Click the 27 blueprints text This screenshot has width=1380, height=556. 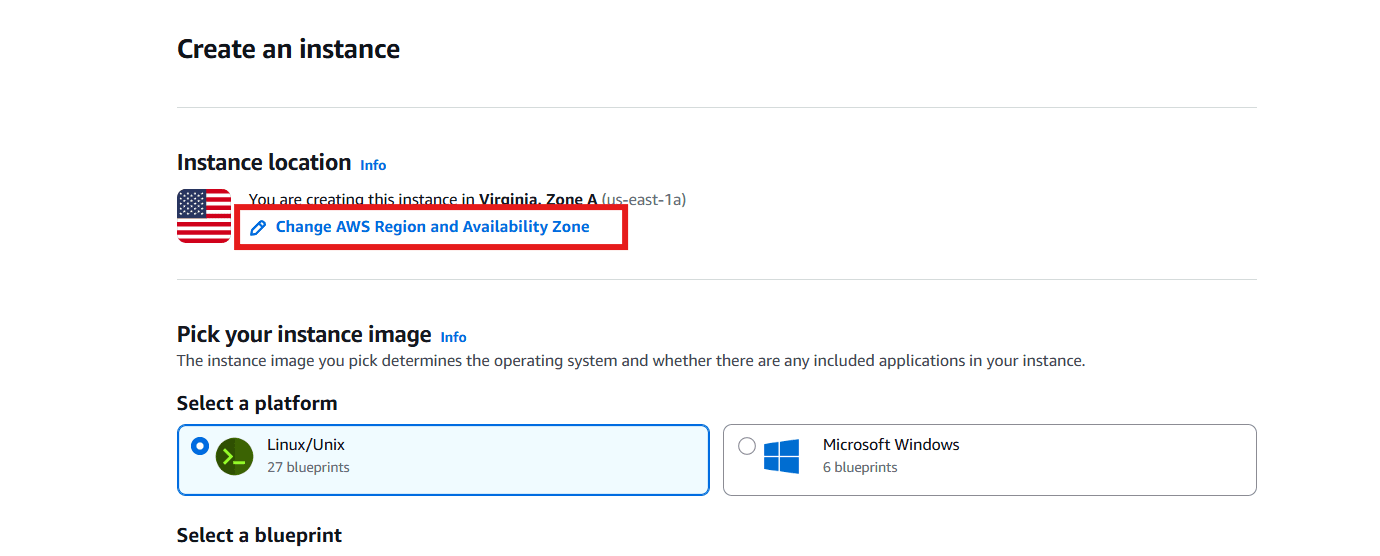click(x=308, y=467)
